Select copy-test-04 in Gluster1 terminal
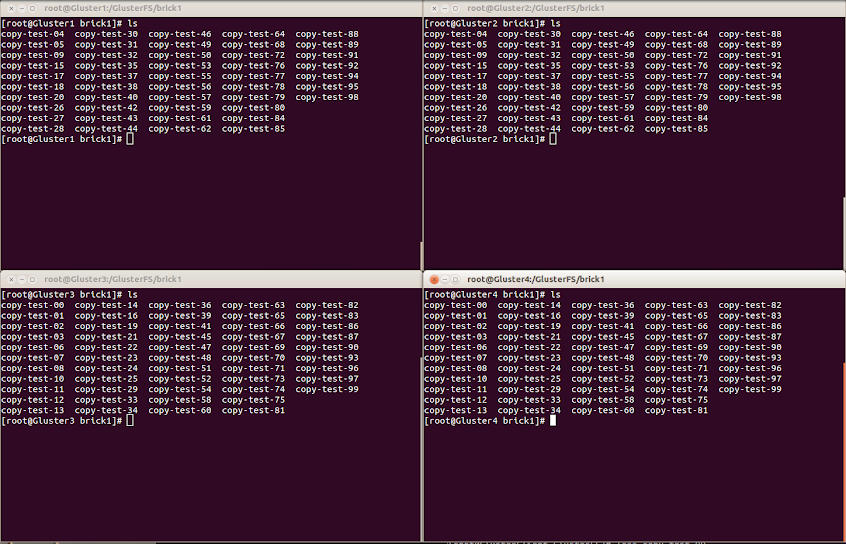846x544 pixels. (x=33, y=35)
